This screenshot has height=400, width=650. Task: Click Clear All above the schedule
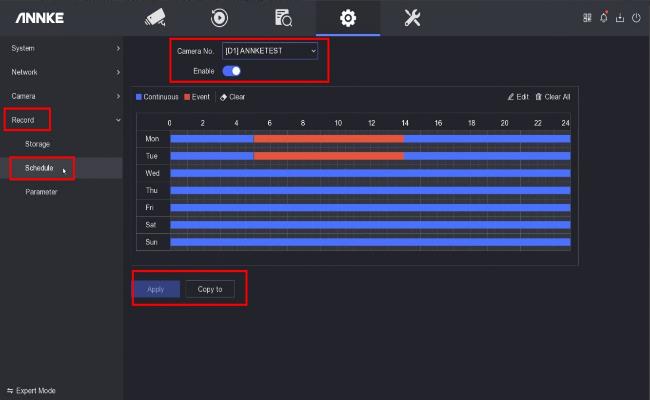pos(553,97)
